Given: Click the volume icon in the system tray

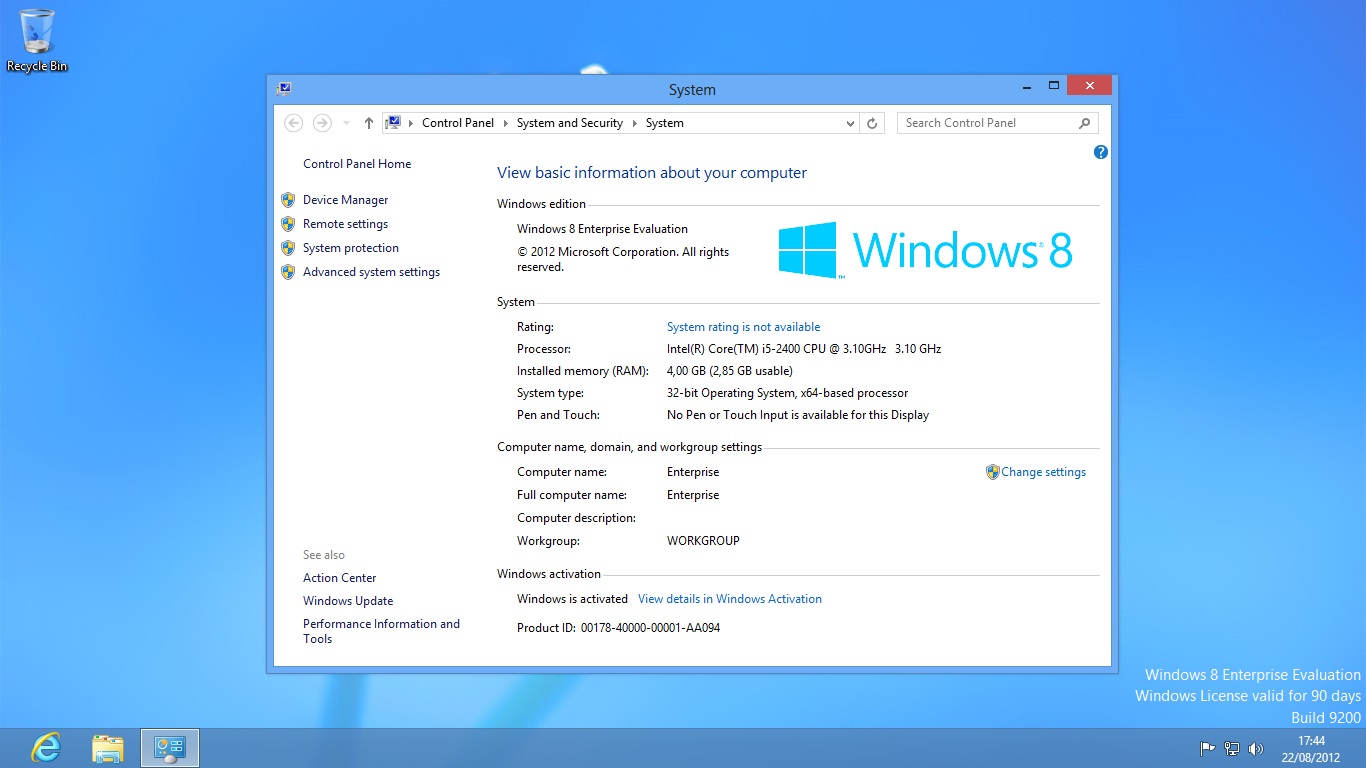Looking at the screenshot, I should point(1256,747).
